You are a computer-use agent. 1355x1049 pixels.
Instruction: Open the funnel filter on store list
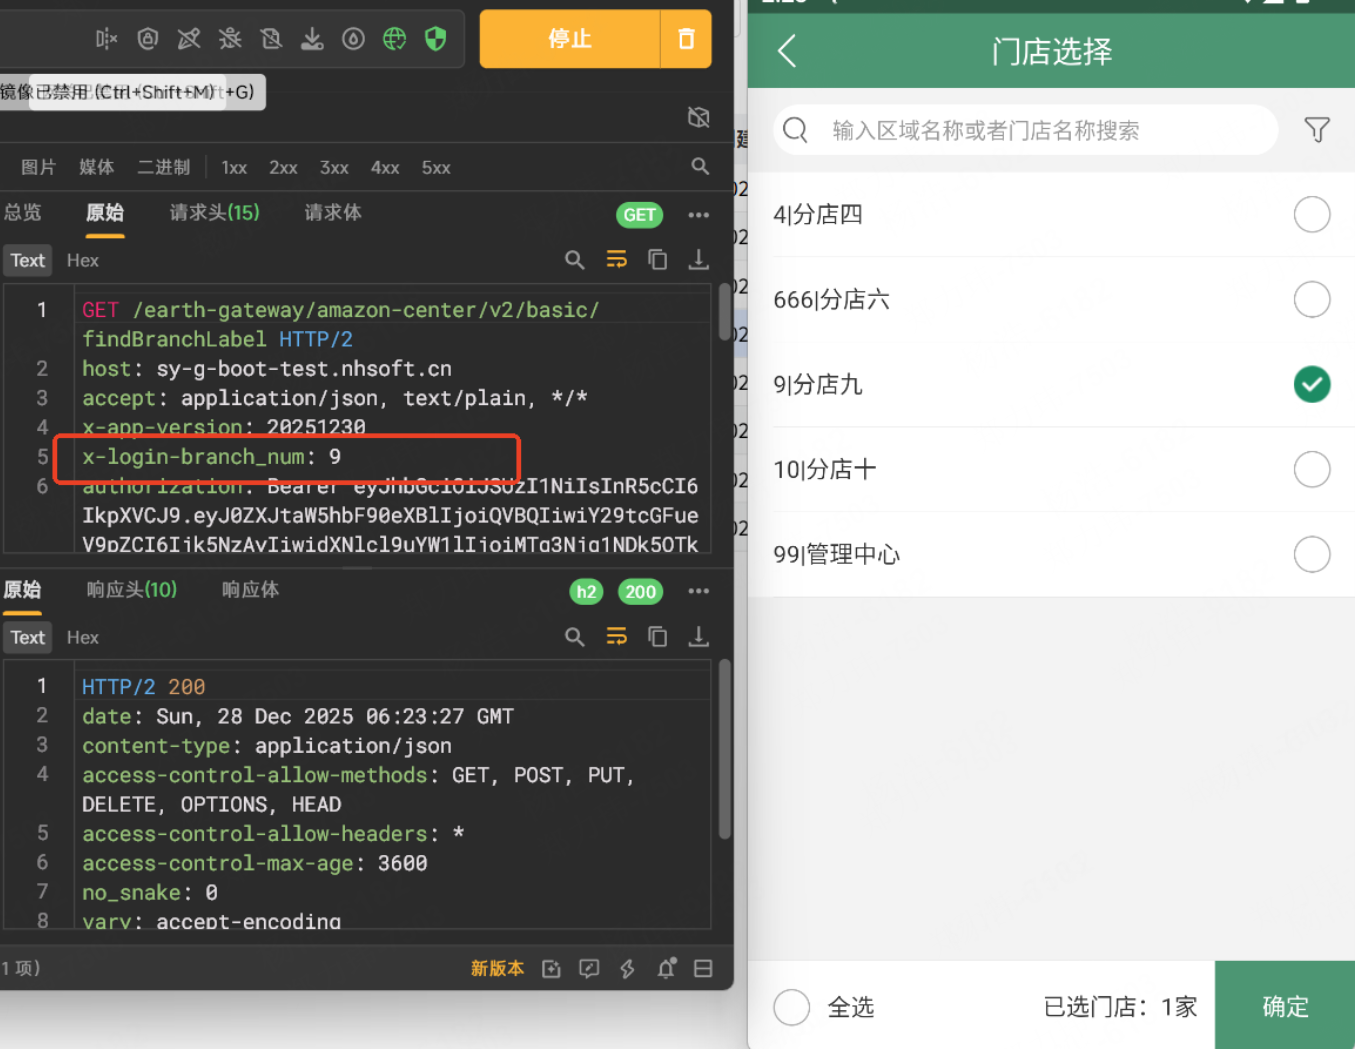coord(1317,130)
